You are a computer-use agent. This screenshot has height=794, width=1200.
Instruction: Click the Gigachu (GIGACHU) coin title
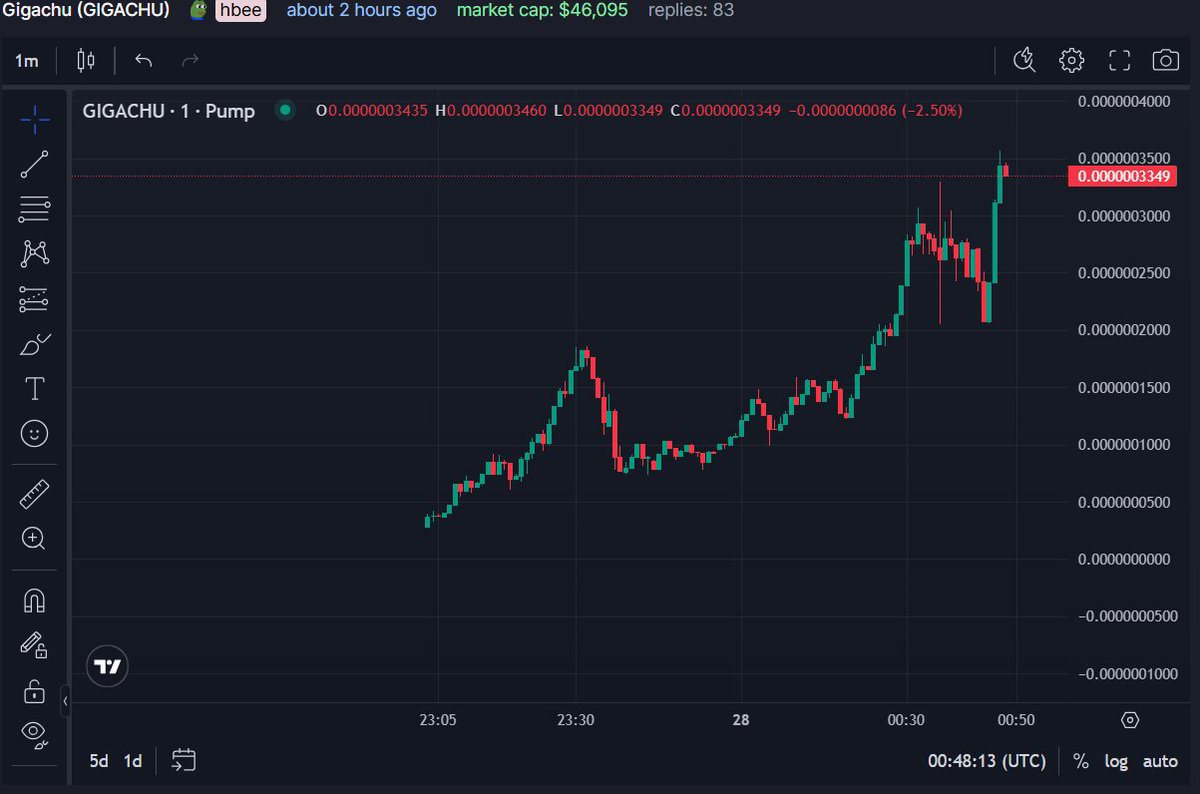pyautogui.click(x=85, y=11)
